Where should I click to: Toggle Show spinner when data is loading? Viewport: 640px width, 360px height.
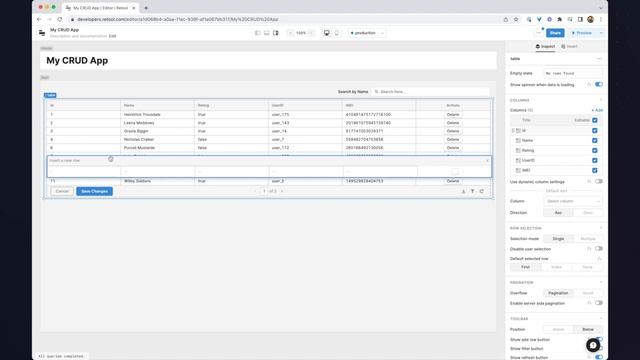(598, 84)
